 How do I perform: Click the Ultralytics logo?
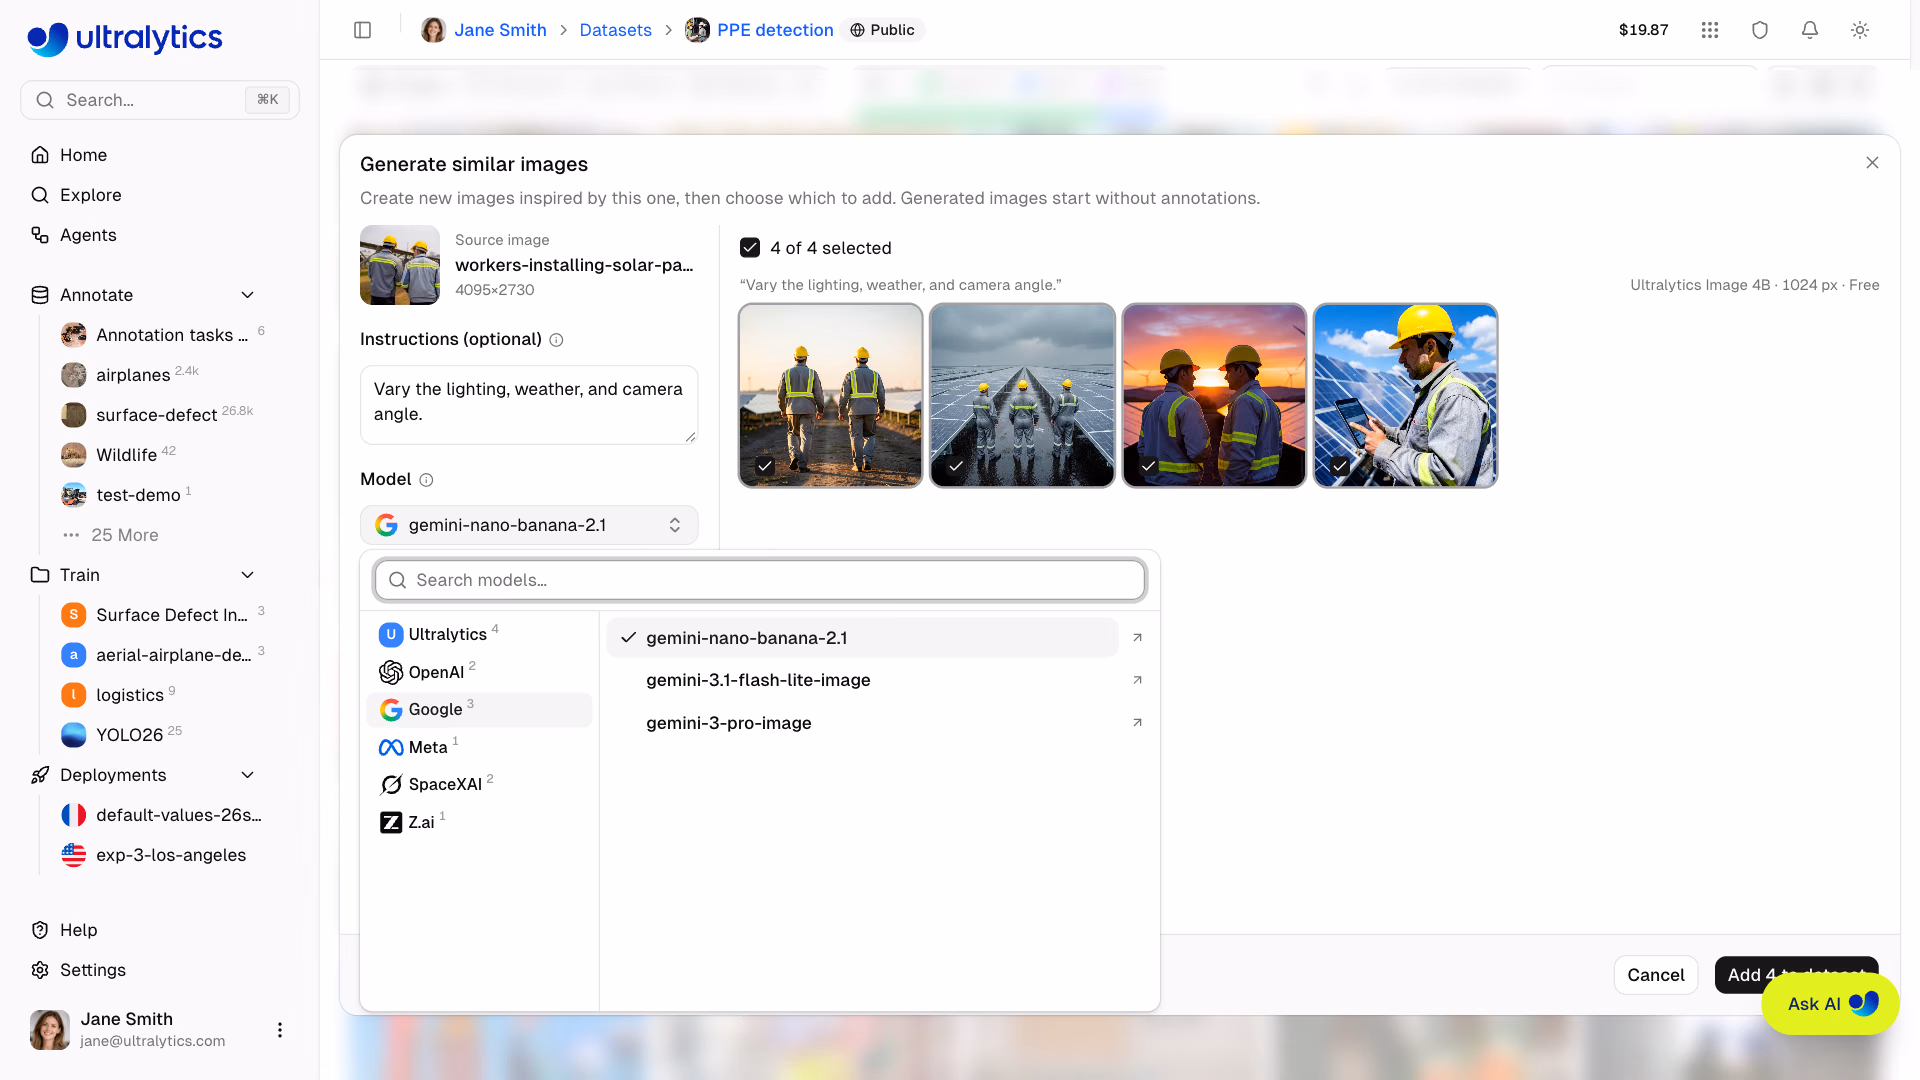pos(125,38)
